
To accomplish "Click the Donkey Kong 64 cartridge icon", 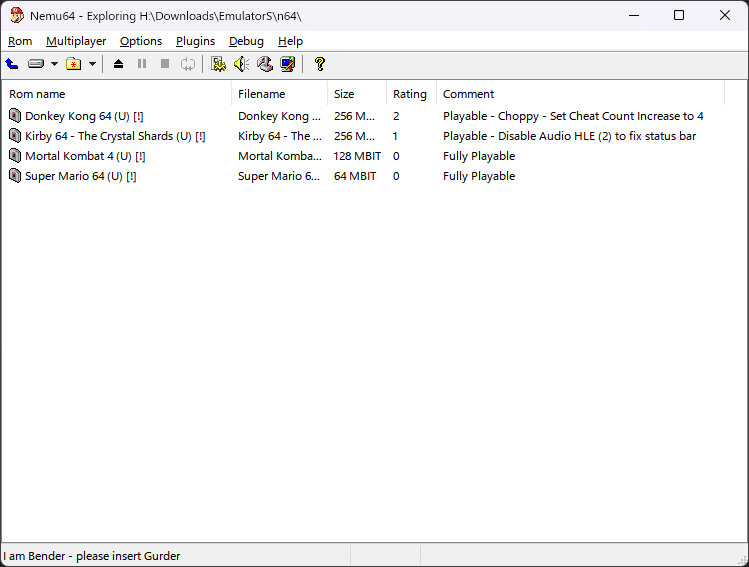I will [x=15, y=116].
